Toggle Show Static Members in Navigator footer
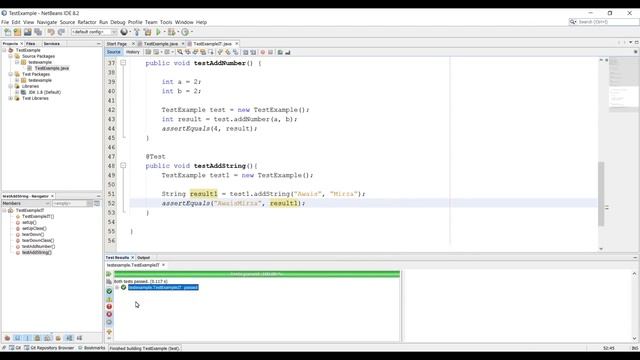This screenshot has height=360, width=640. click(x=28, y=338)
